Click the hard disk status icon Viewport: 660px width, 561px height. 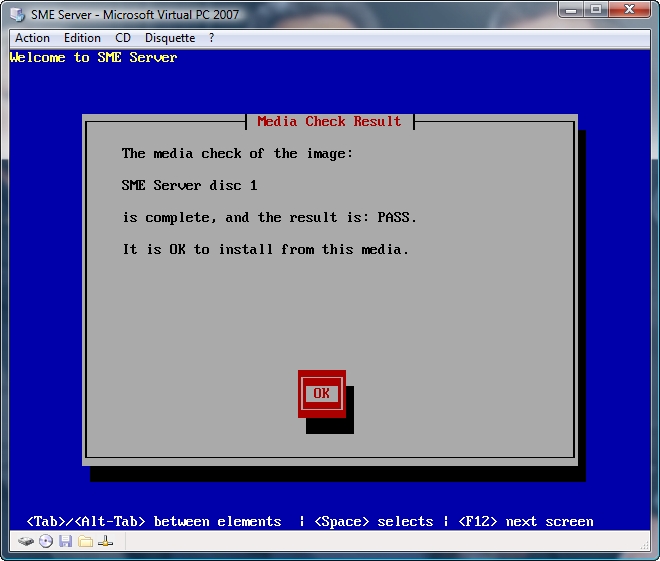pos(26,541)
